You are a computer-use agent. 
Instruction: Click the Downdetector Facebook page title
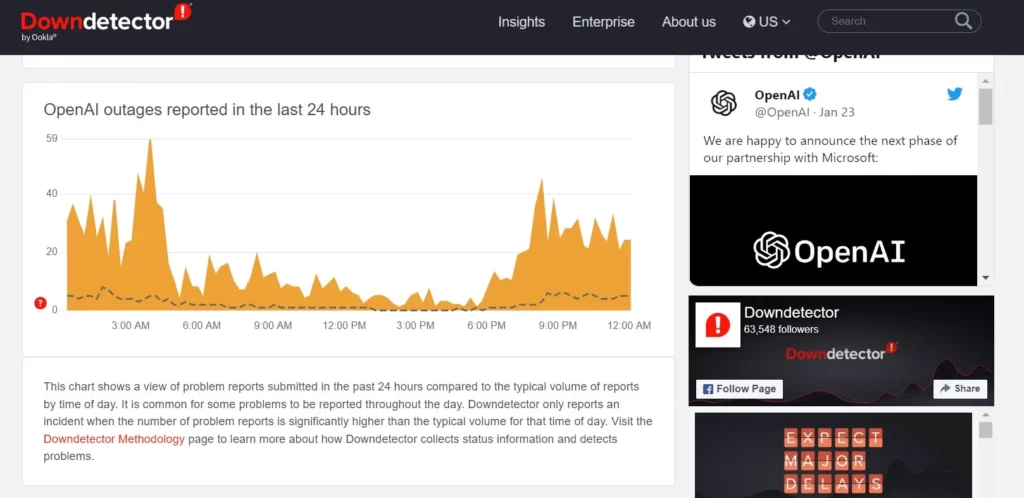point(792,313)
